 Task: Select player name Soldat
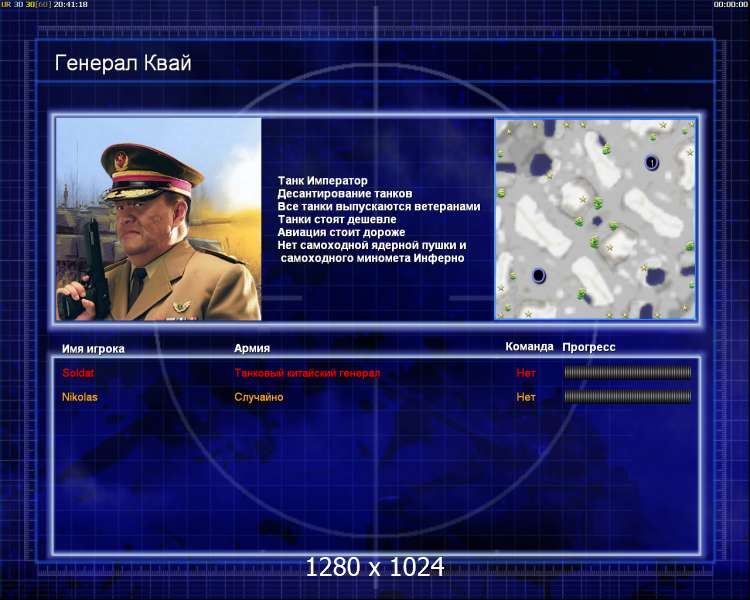(x=78, y=373)
